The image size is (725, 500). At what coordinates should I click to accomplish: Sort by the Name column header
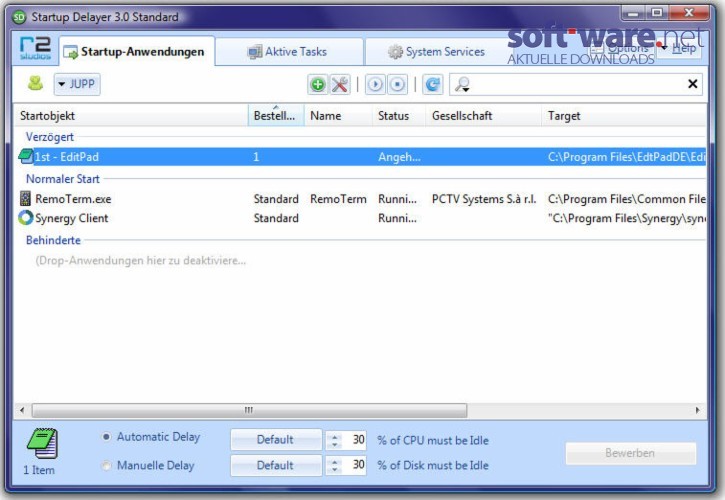coord(338,116)
